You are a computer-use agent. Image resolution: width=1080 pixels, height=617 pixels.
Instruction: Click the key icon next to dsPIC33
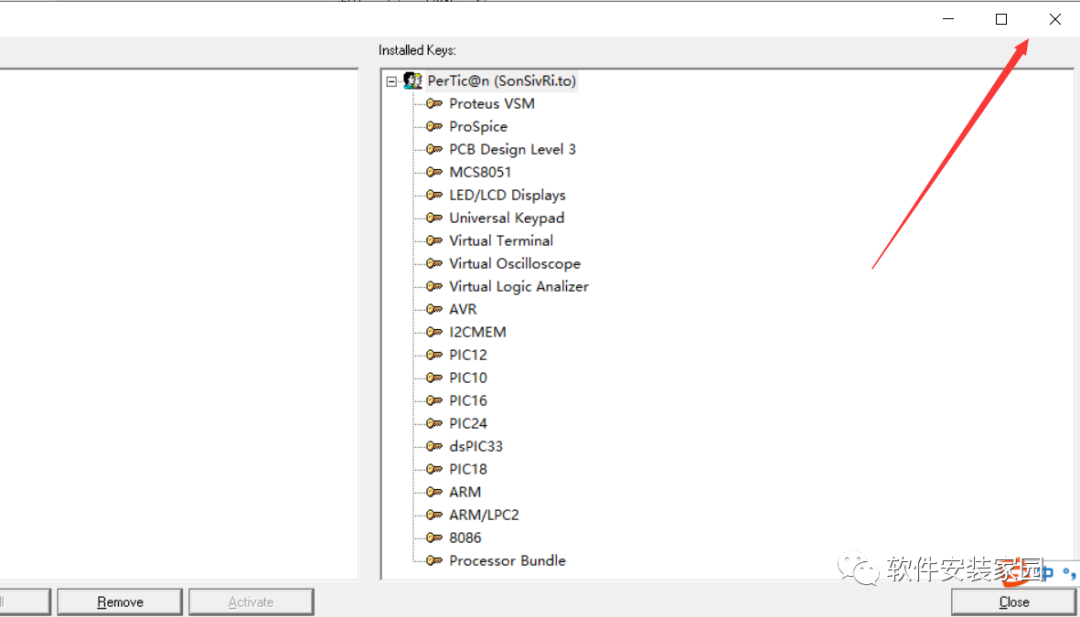point(434,446)
